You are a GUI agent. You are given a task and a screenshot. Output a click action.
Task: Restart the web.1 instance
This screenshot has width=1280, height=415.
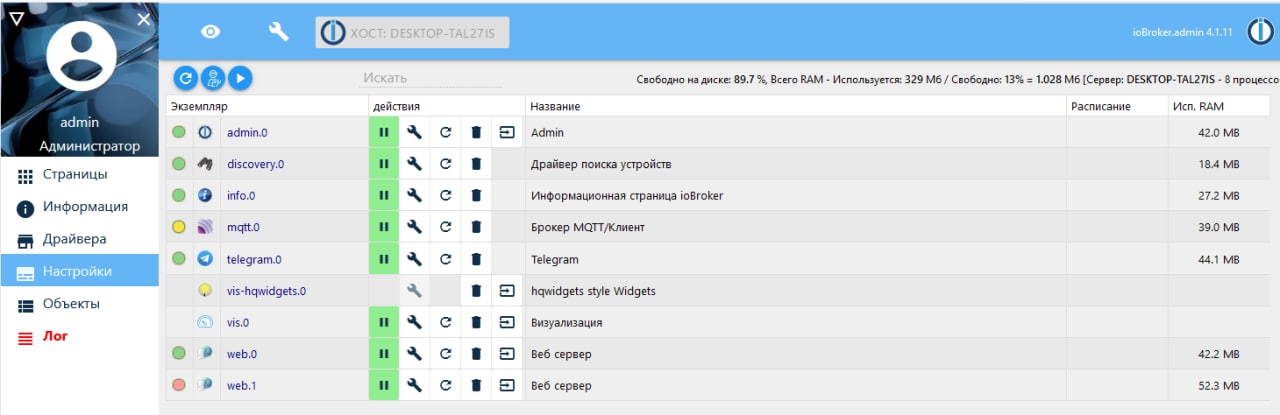click(445, 385)
